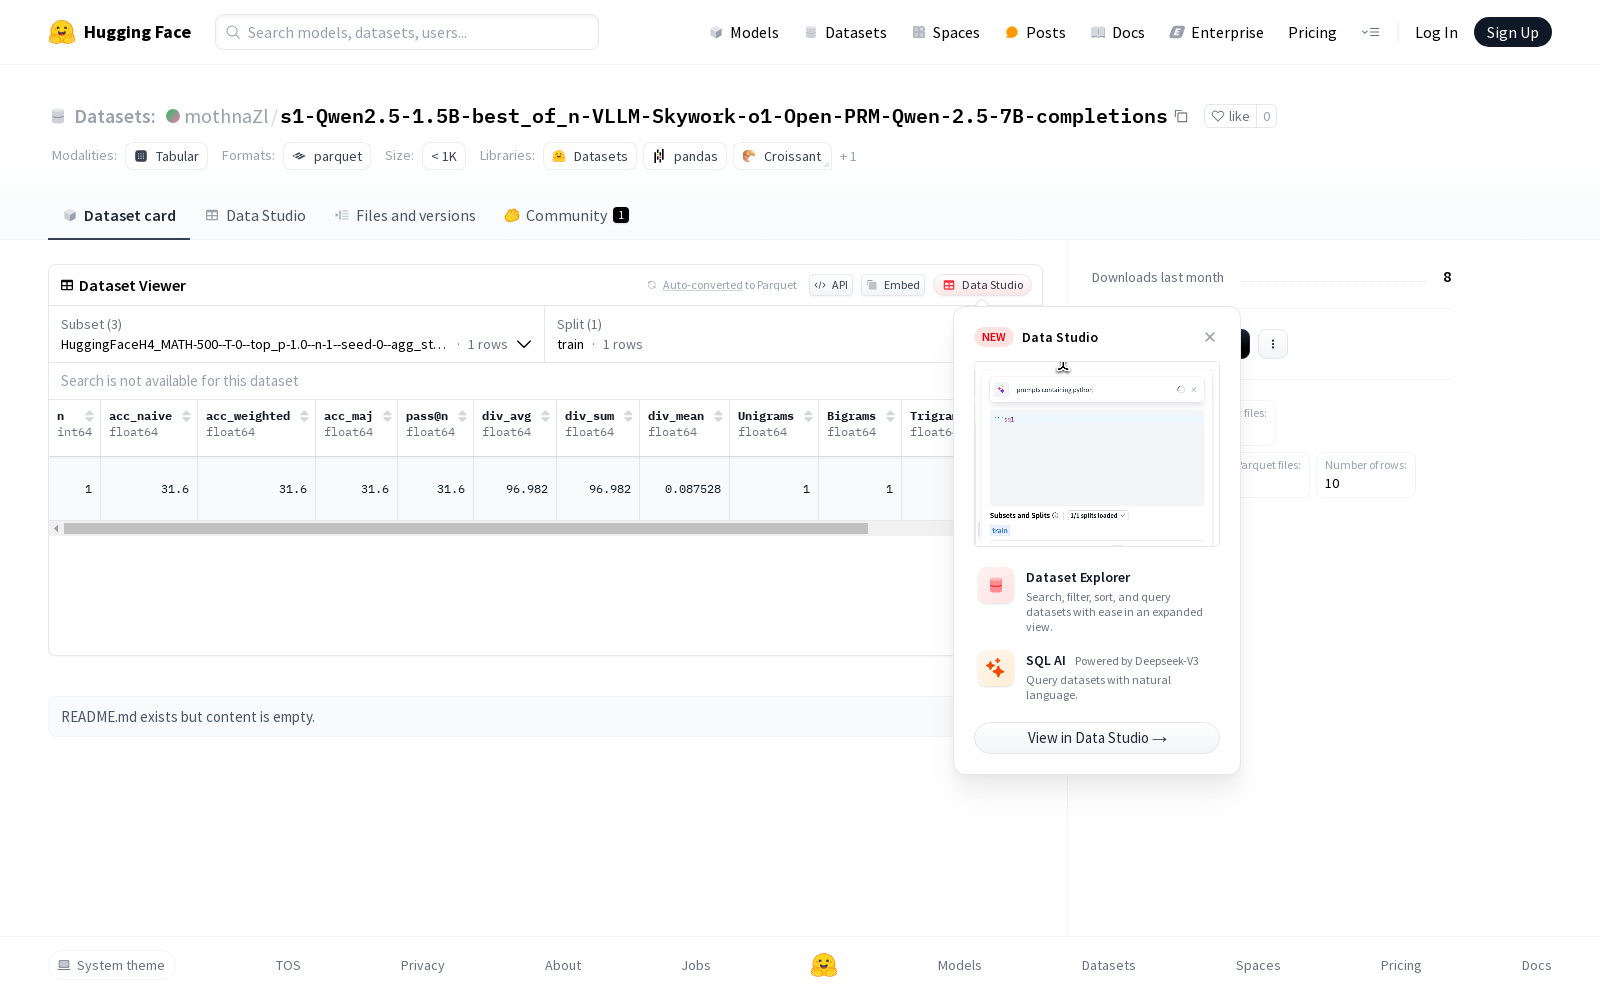This screenshot has height=1000, width=1600.
Task: Click the 0.087528 cell in div_mean
Action: (x=684, y=489)
